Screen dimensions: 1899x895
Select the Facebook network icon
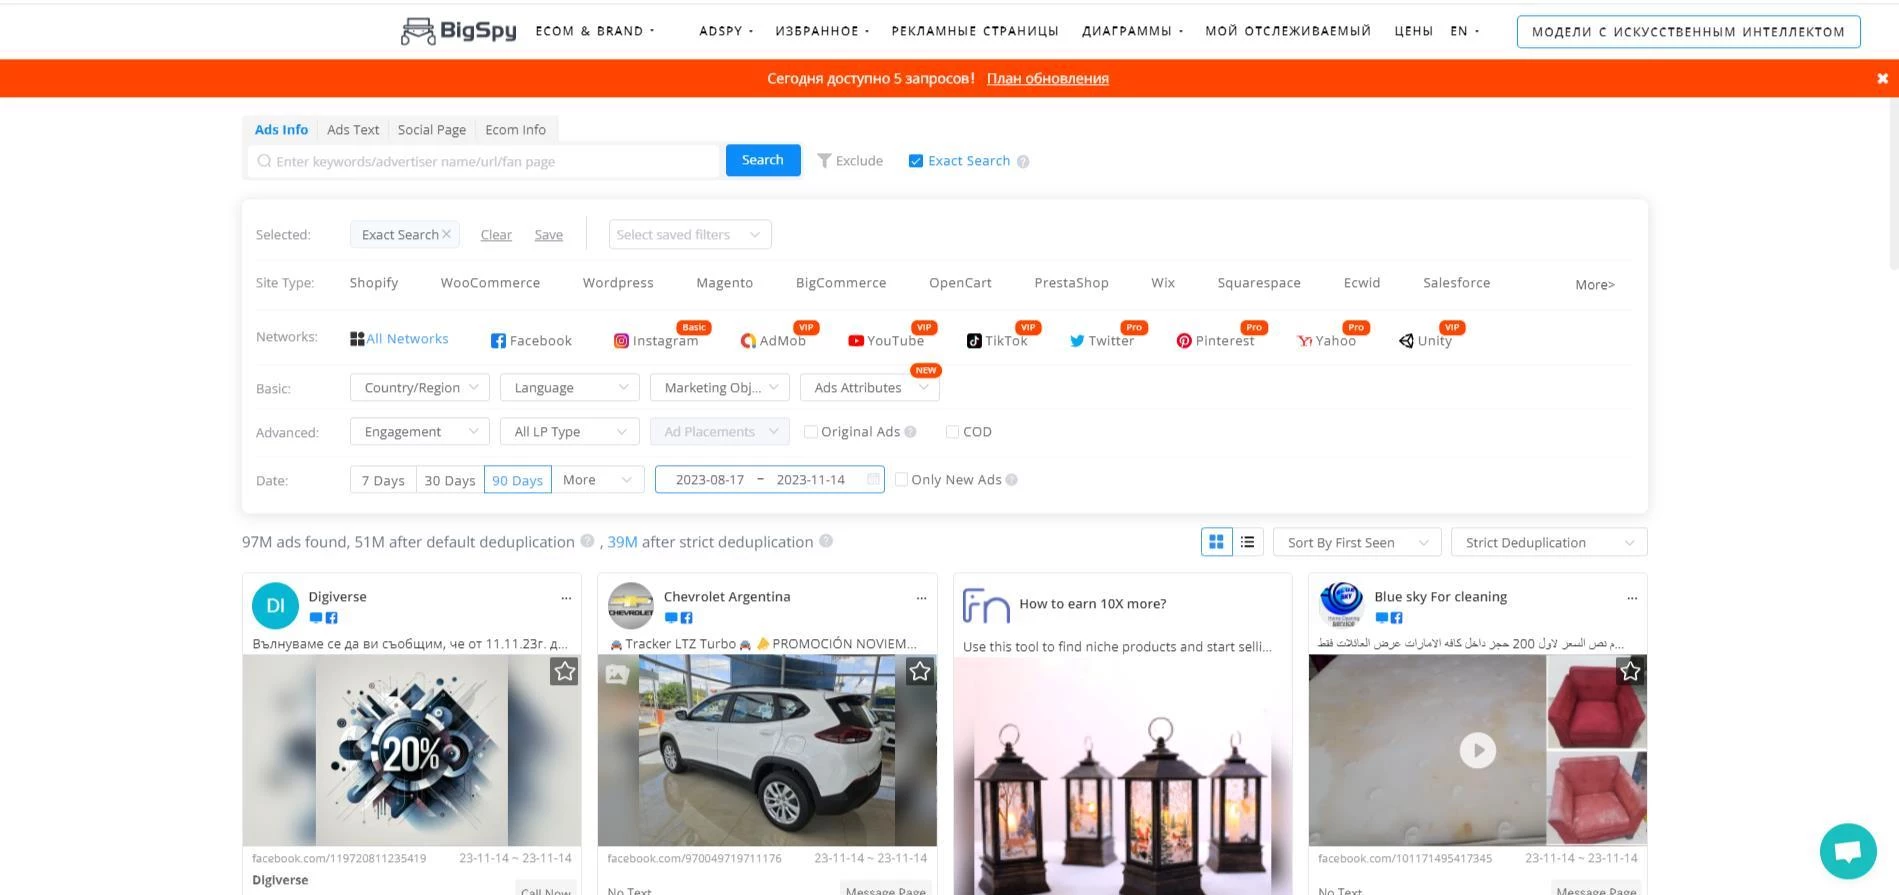(498, 341)
